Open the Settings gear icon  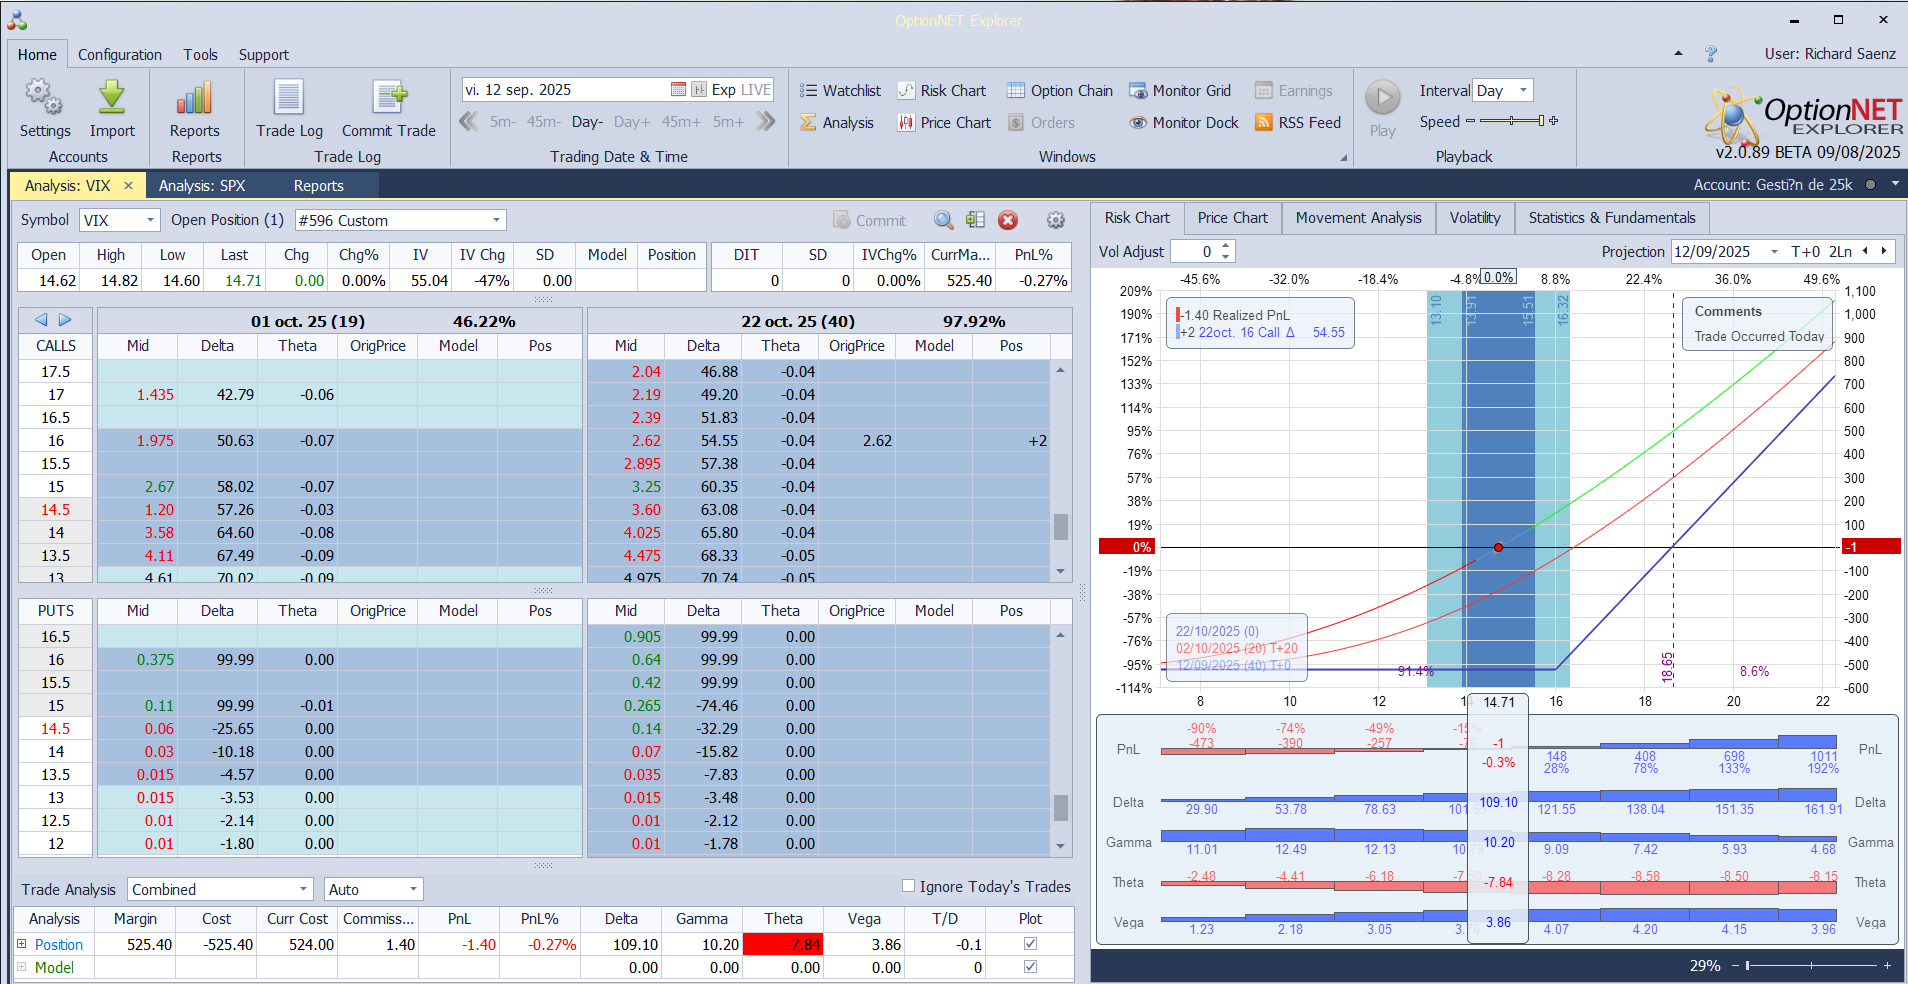click(x=44, y=98)
